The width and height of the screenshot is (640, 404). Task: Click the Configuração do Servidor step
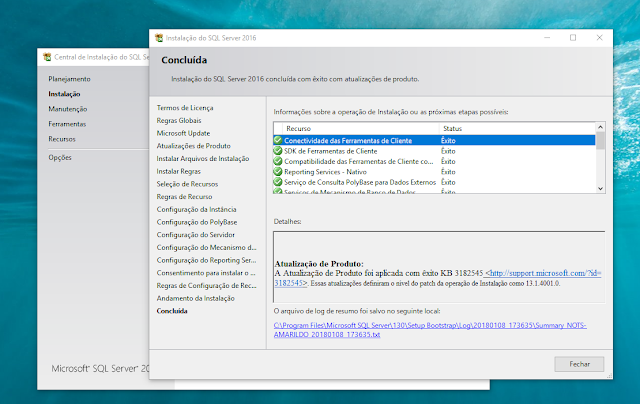(x=196, y=235)
